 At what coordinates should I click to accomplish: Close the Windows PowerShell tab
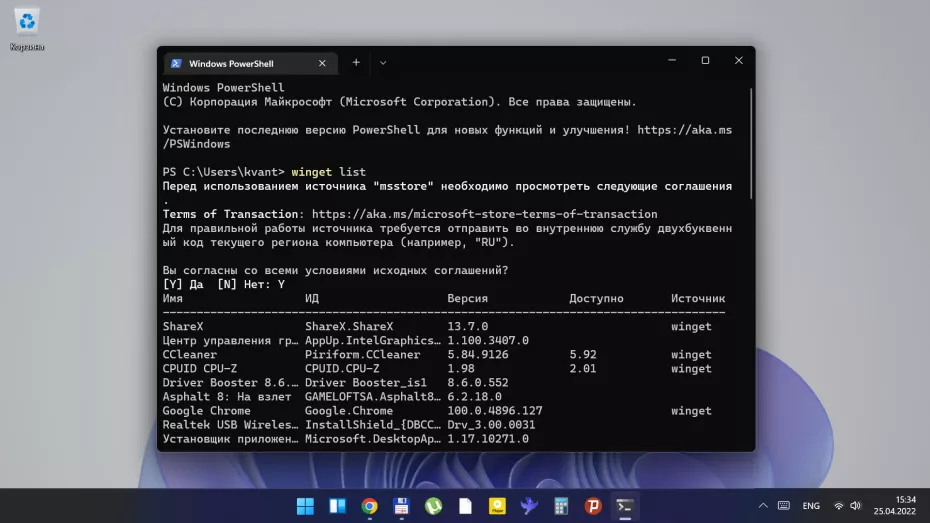[x=322, y=63]
